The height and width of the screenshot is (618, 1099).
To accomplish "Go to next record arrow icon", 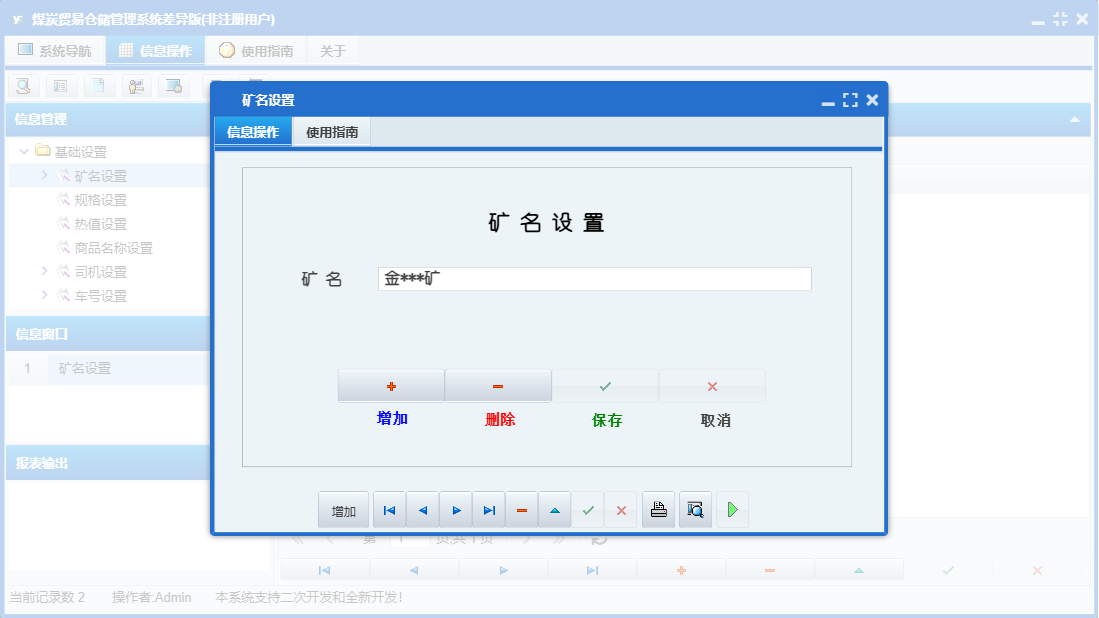I will [456, 509].
